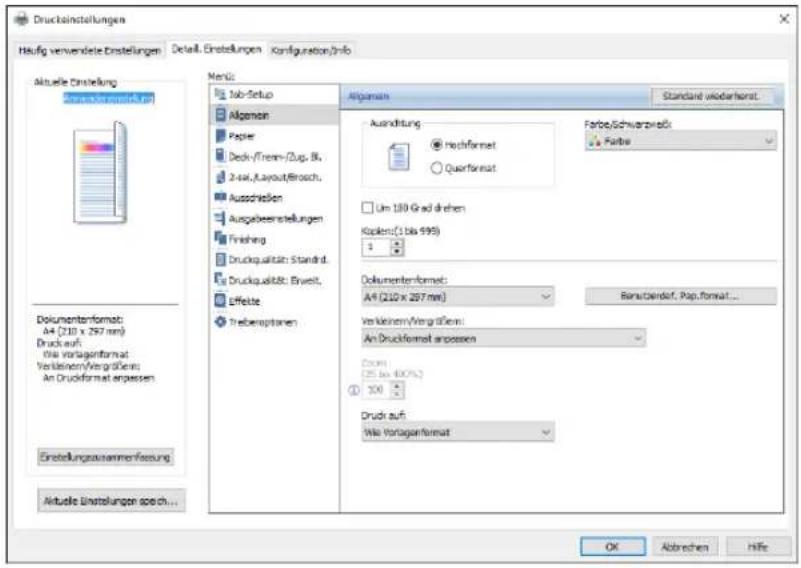This screenshot has height=568, width=801.
Task: Click Benutzerdef. Pap.format button
Action: (x=680, y=296)
